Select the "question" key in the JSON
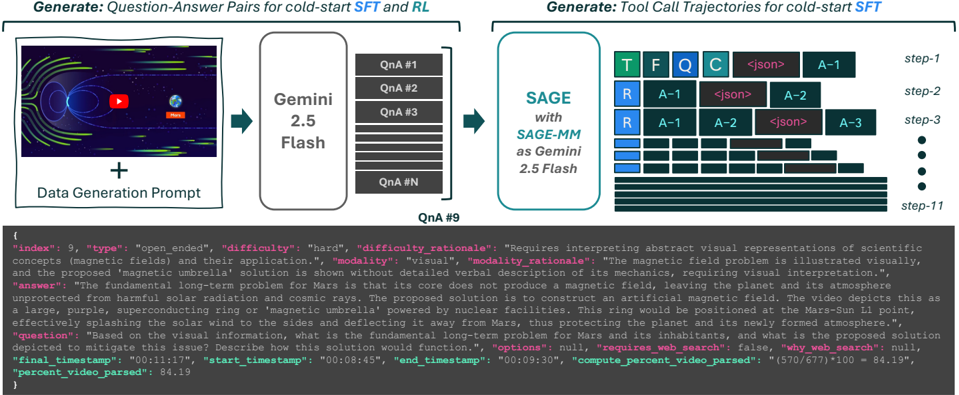This screenshot has width=959, height=395. [39, 336]
